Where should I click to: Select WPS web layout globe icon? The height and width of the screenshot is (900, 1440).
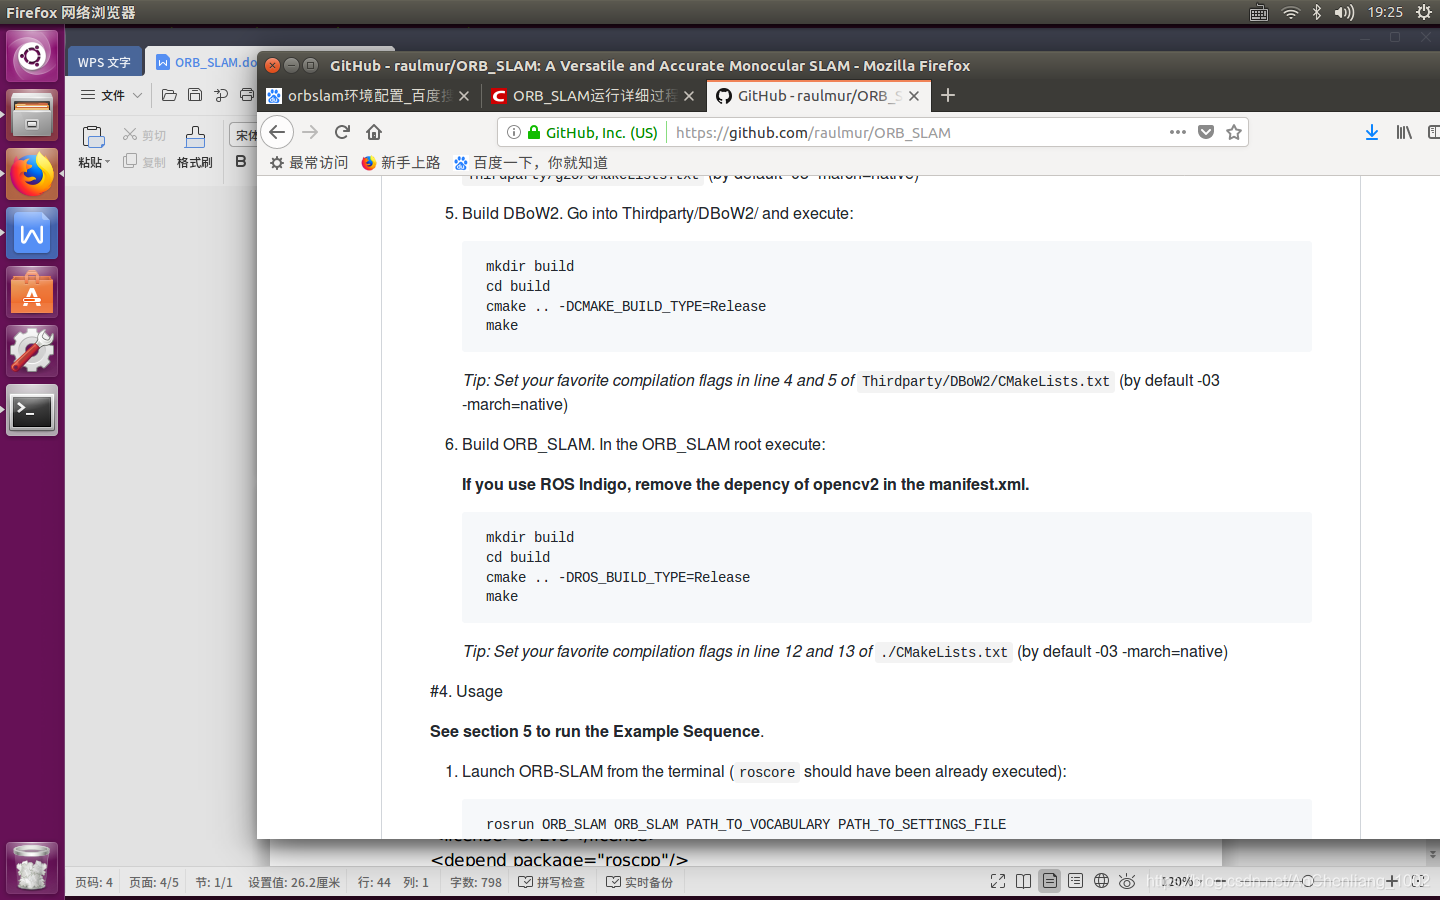coord(1101,881)
